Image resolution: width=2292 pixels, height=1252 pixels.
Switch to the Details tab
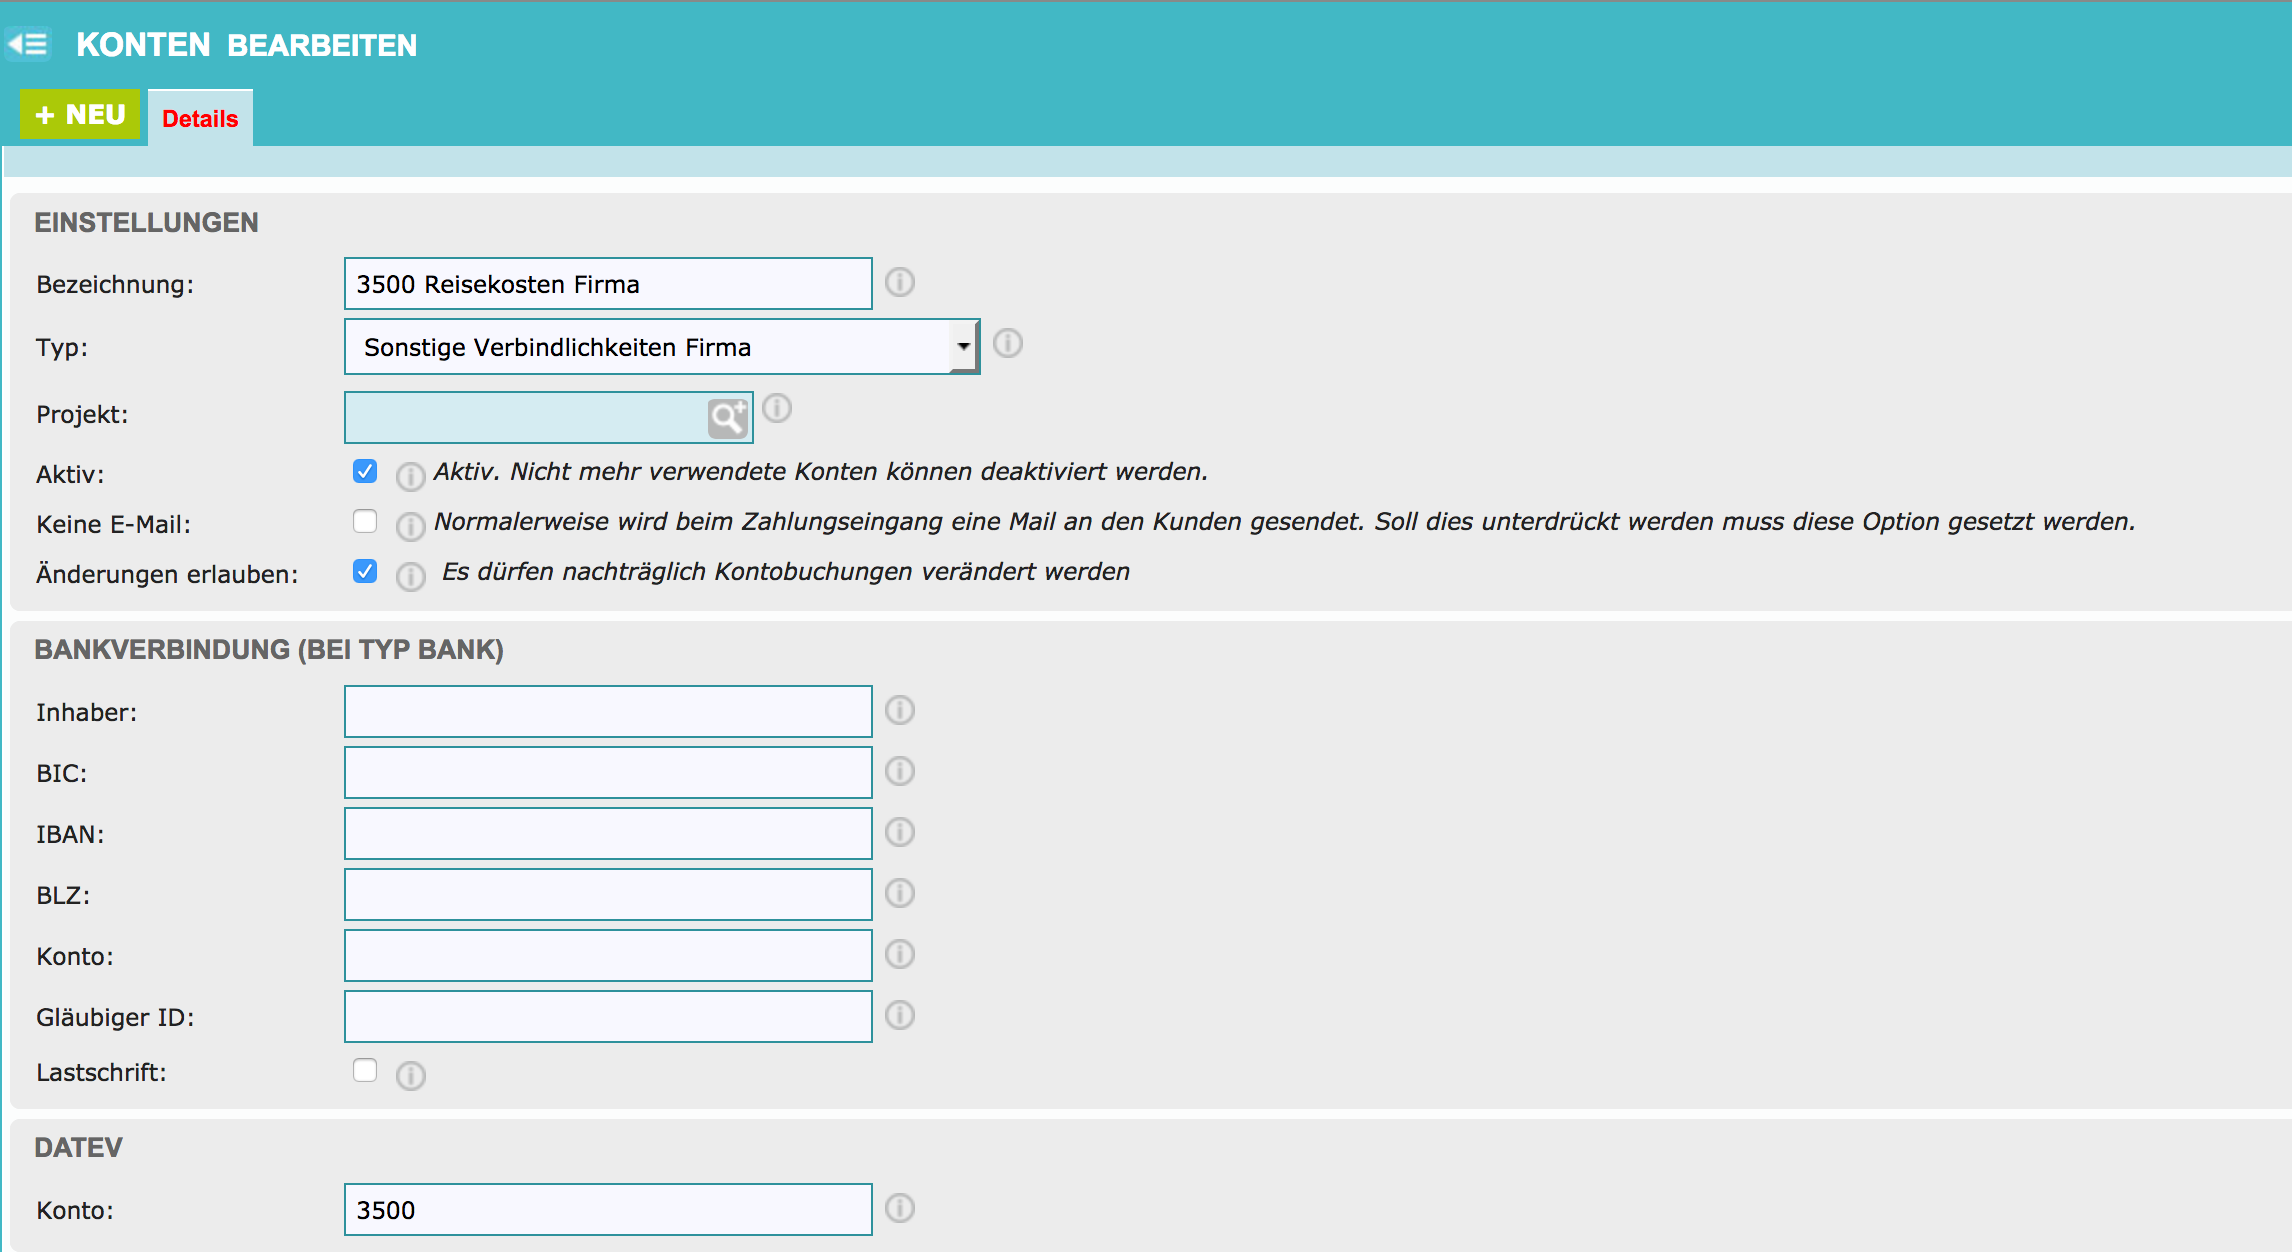(200, 119)
